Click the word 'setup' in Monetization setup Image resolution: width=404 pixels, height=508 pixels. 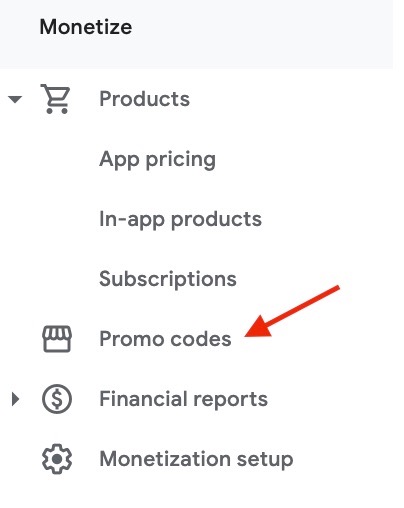pos(265,460)
